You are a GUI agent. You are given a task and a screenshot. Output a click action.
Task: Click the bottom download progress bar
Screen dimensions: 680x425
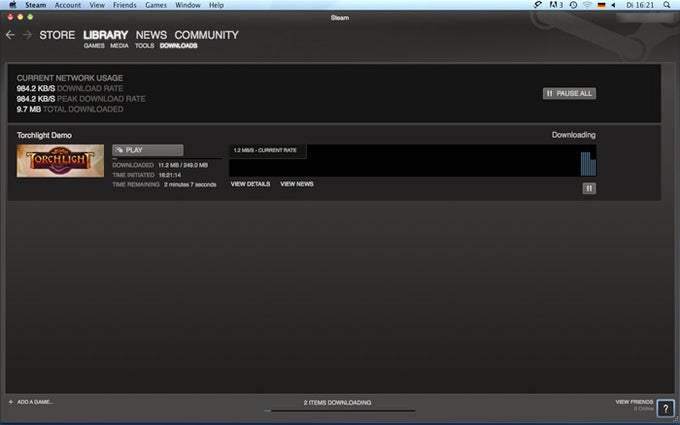(340, 411)
